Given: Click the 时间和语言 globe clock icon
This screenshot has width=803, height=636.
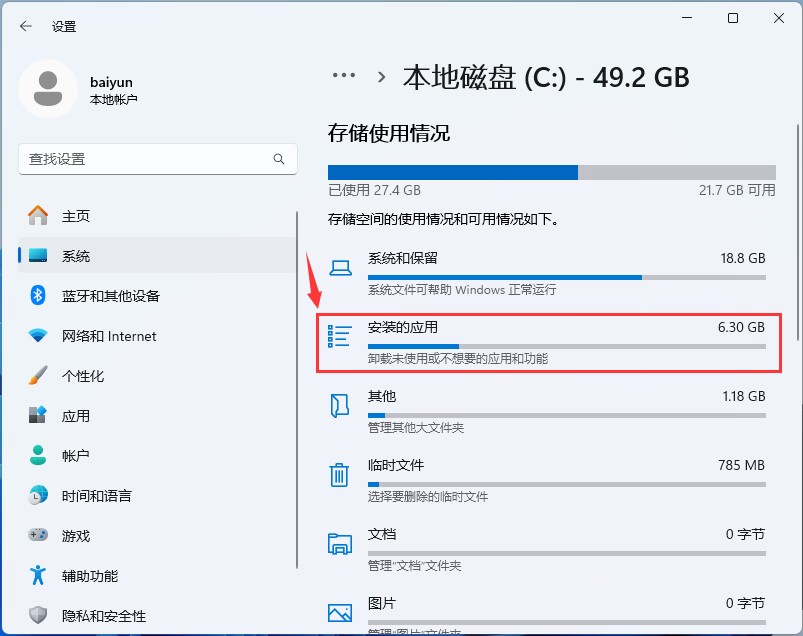Looking at the screenshot, I should pyautogui.click(x=38, y=495).
